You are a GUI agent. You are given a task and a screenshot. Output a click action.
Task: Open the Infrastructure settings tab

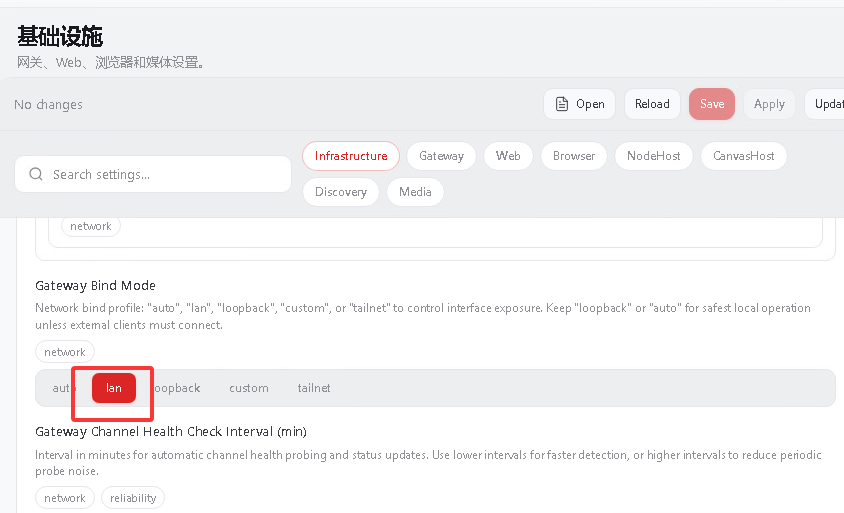click(351, 156)
